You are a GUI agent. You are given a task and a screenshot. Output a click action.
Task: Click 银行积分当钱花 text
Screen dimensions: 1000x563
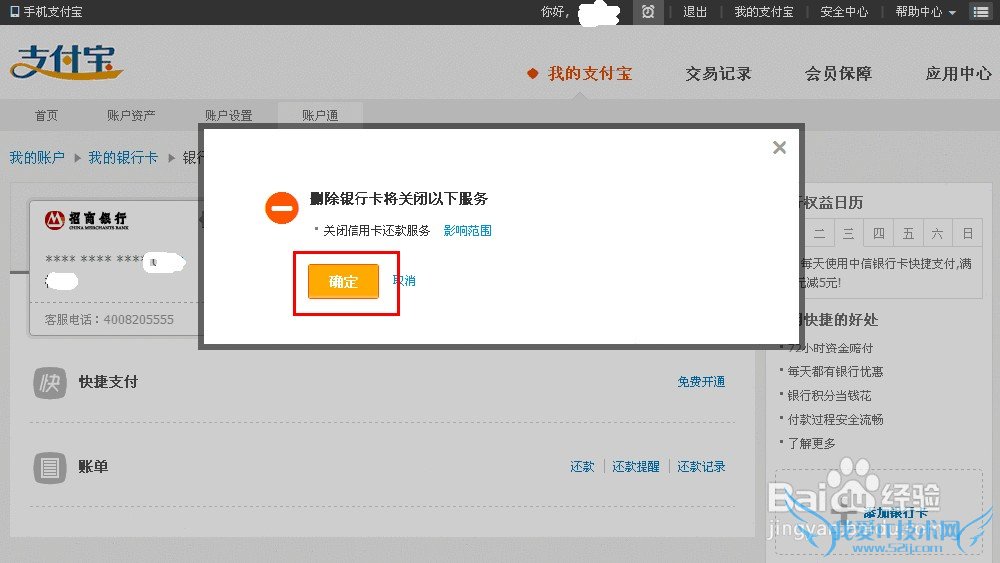pos(829,395)
